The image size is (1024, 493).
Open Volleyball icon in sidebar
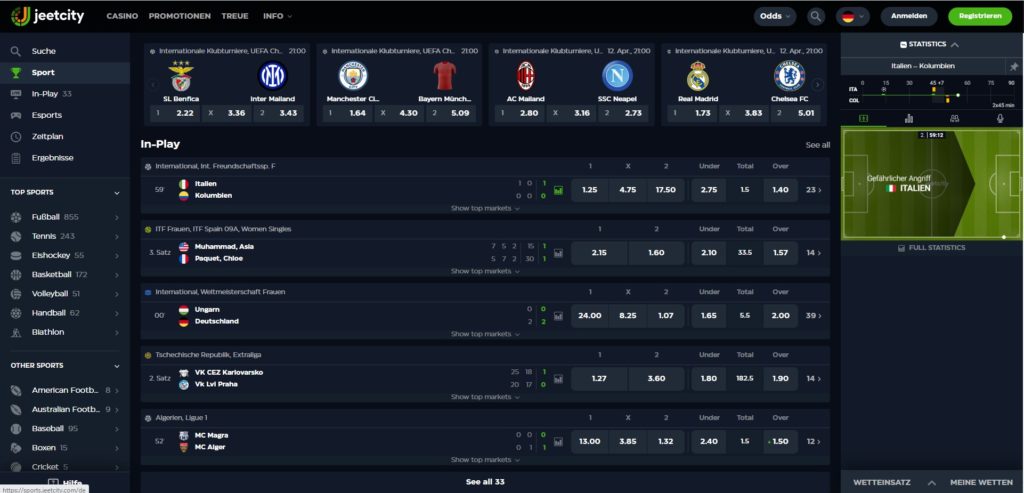click(x=16, y=294)
